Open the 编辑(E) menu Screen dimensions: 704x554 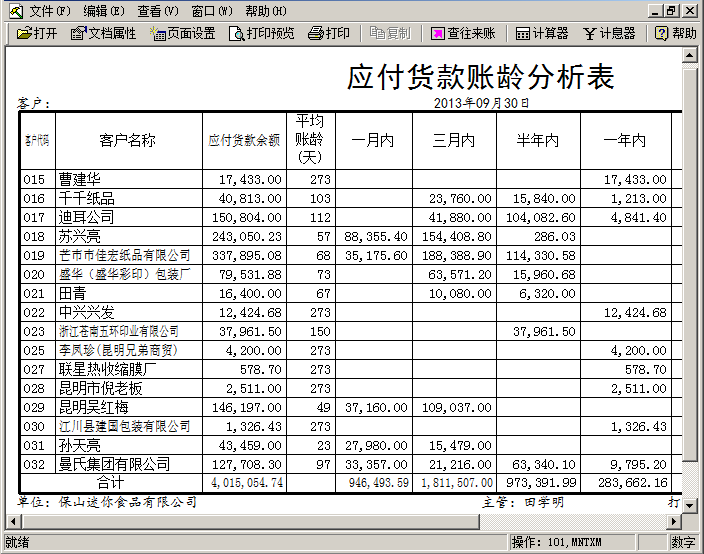[x=104, y=11]
